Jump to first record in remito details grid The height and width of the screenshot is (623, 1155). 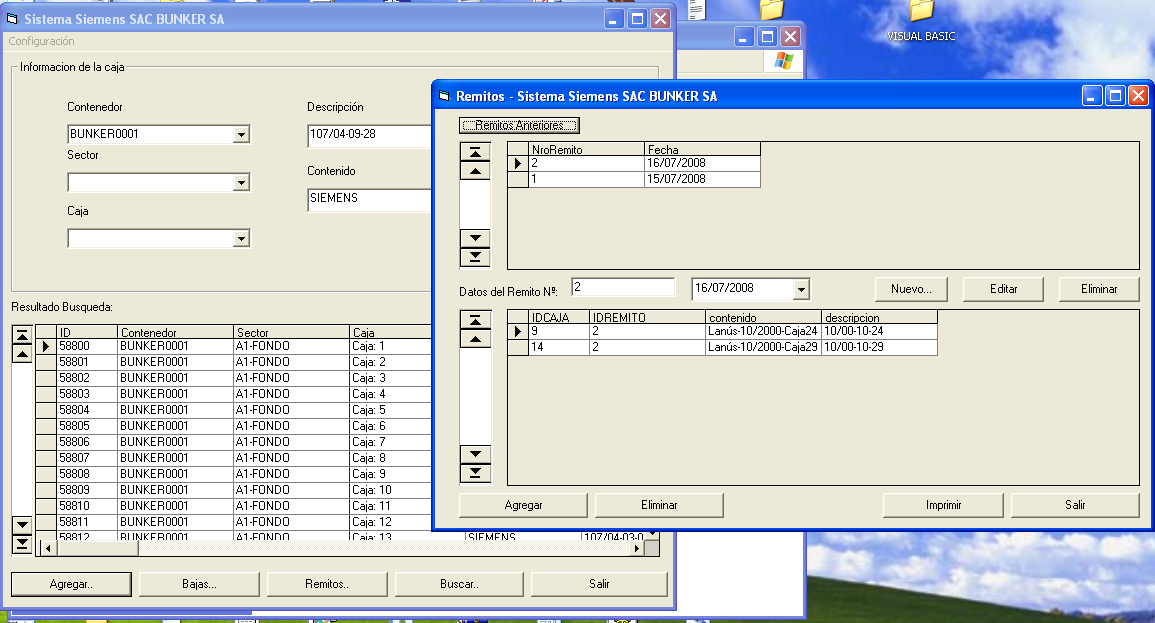tap(474, 320)
